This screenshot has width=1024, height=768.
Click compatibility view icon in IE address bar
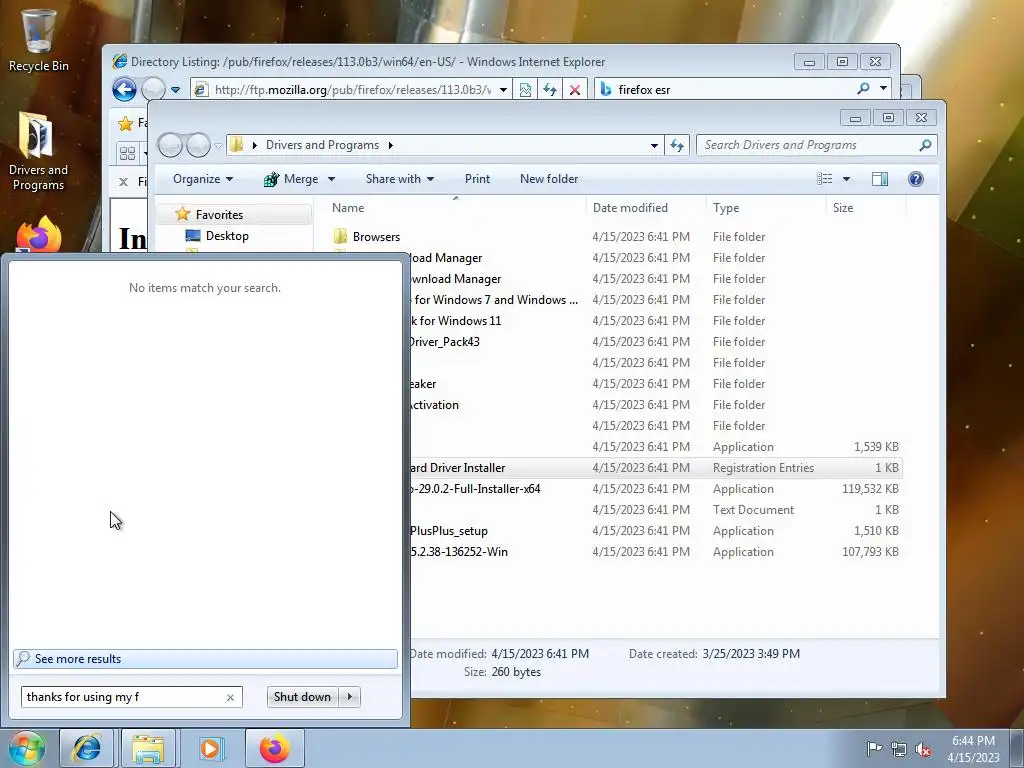(x=525, y=89)
